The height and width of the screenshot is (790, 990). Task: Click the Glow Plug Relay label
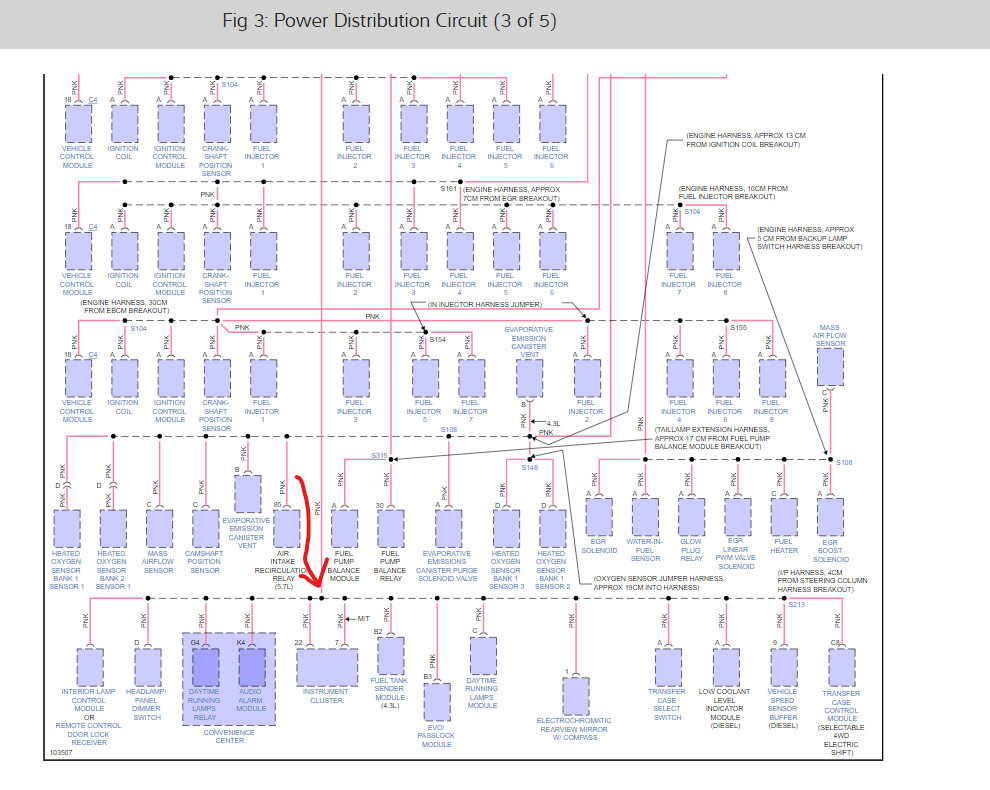pyautogui.click(x=691, y=550)
